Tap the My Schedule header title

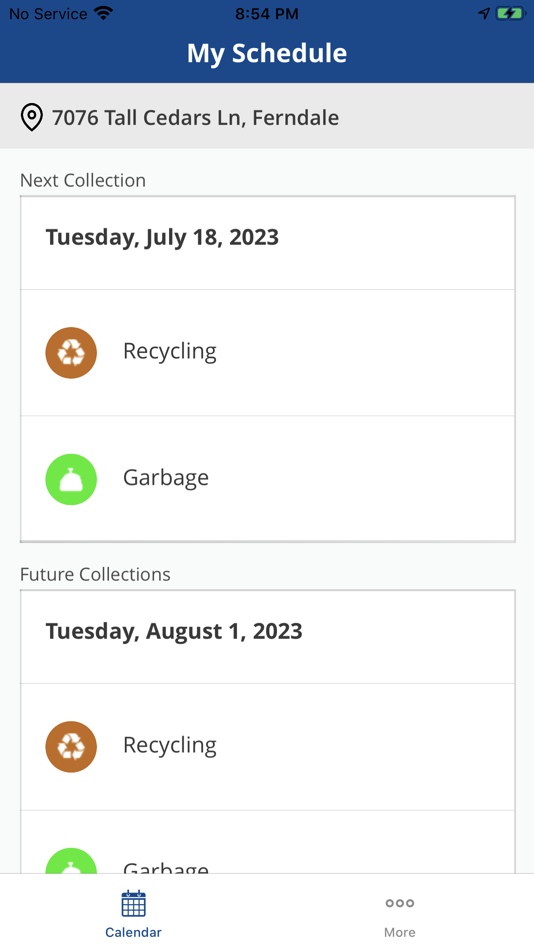click(x=267, y=53)
